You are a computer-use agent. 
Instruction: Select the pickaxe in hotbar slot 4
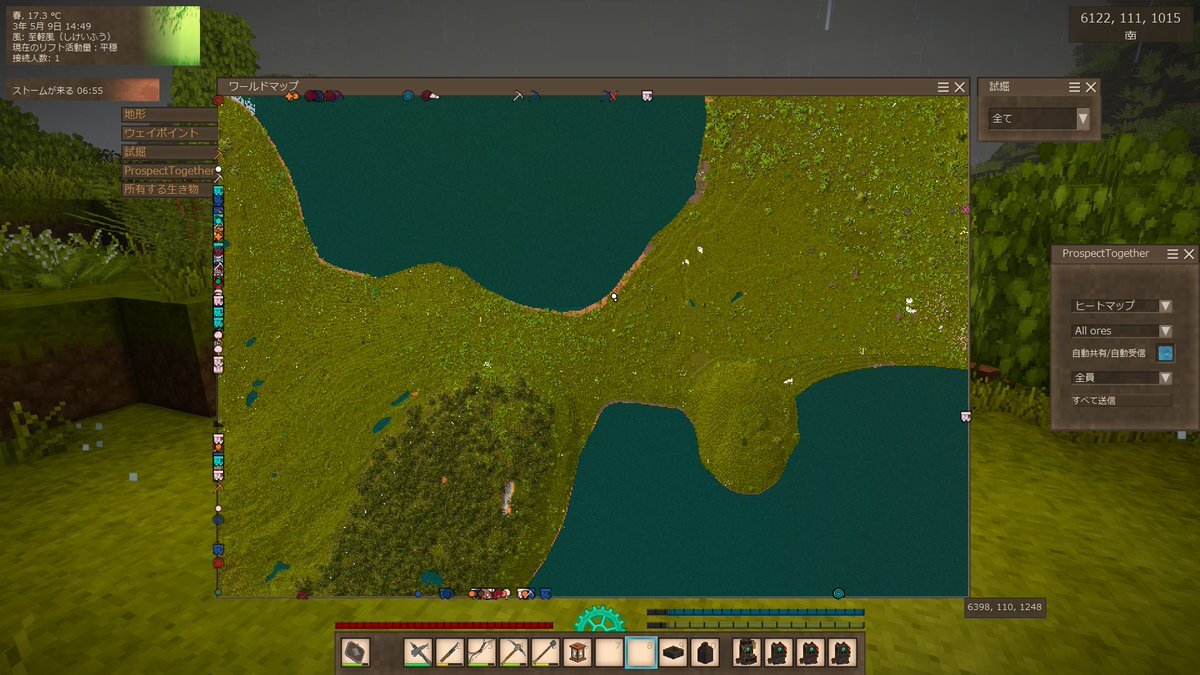point(514,653)
